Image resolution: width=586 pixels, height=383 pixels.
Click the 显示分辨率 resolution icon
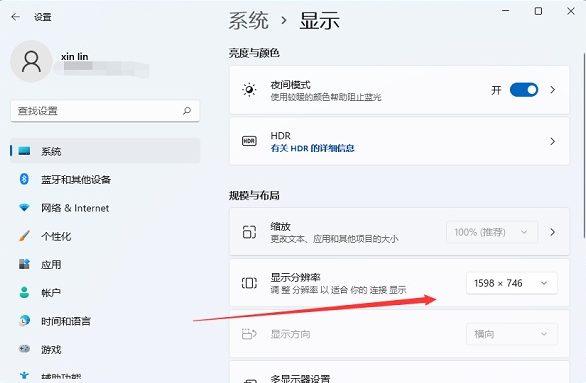(249, 283)
